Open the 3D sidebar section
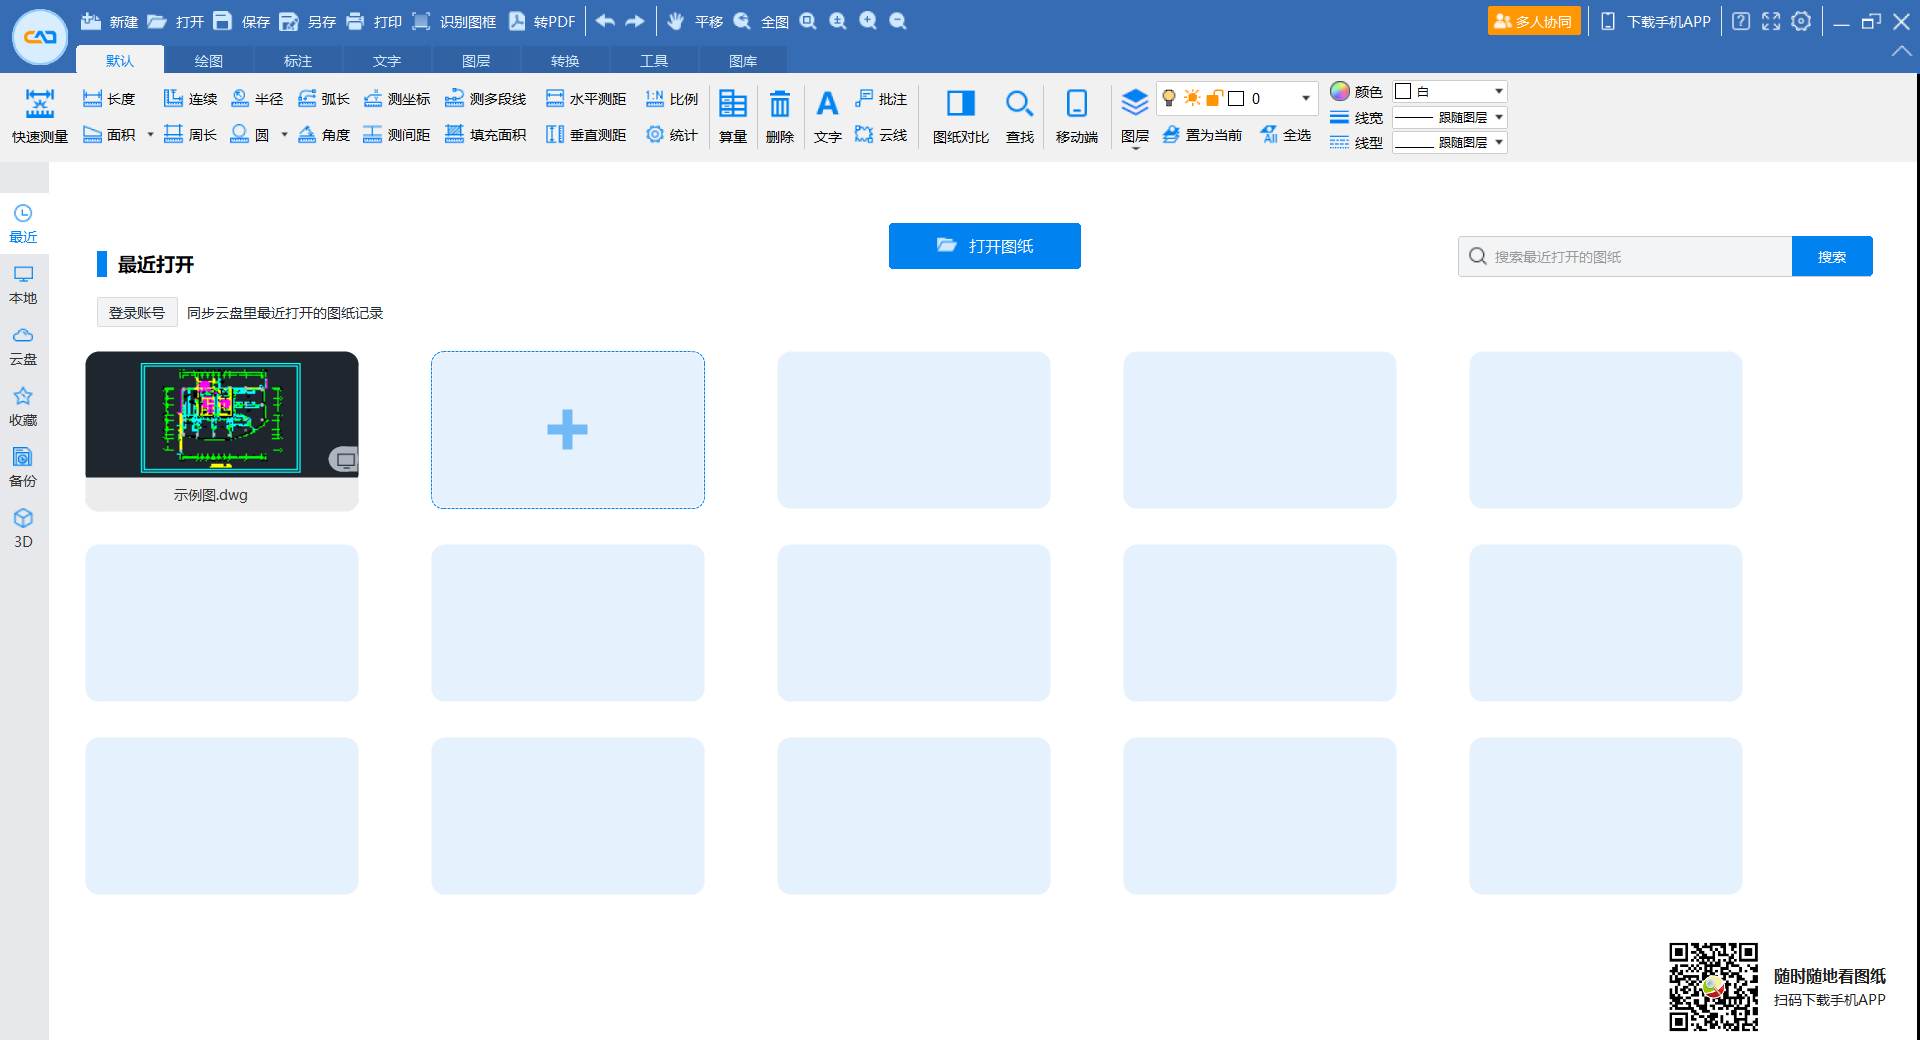The height and width of the screenshot is (1040, 1920). (23, 528)
